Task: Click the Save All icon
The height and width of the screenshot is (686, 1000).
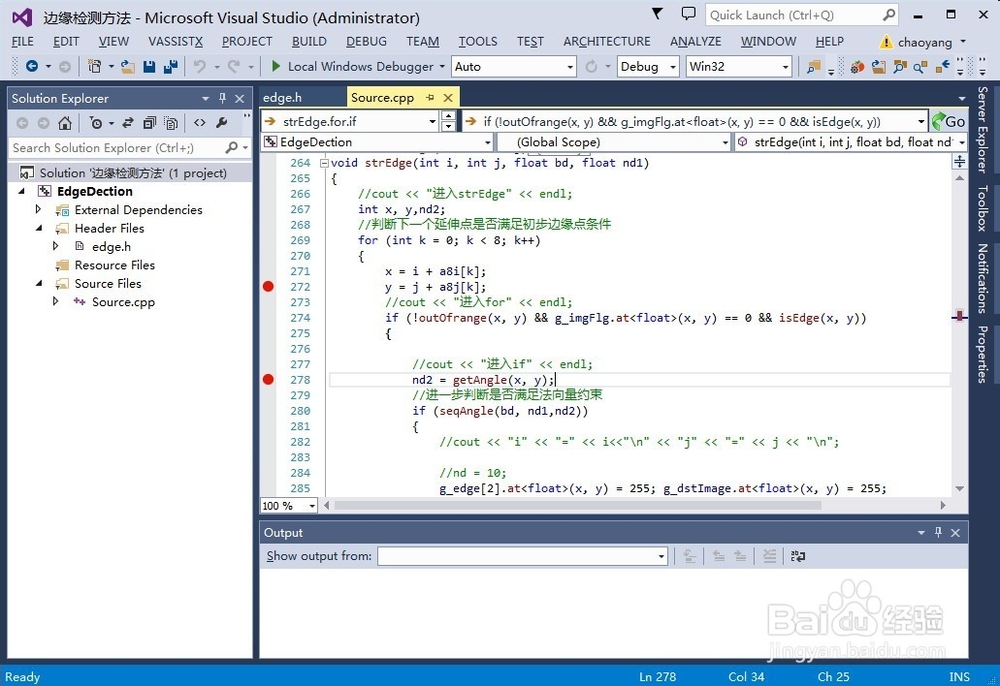Action: pos(170,66)
